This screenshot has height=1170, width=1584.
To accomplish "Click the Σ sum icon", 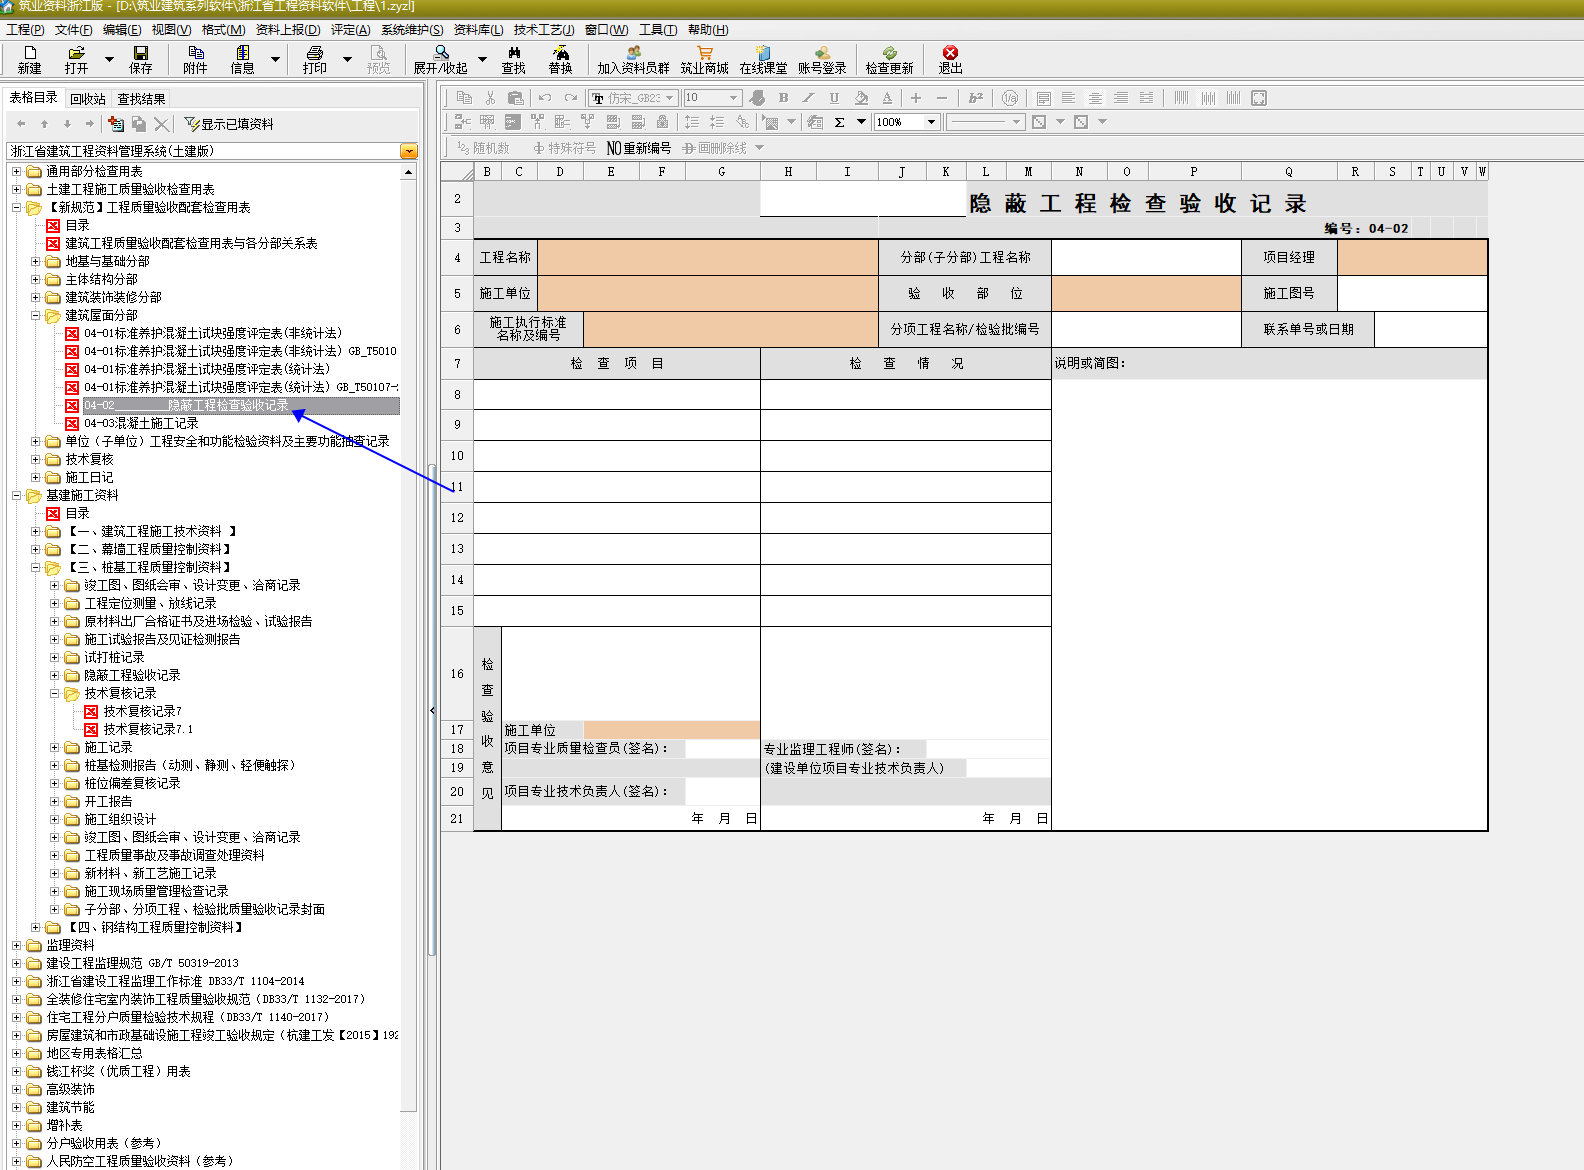I will (839, 122).
